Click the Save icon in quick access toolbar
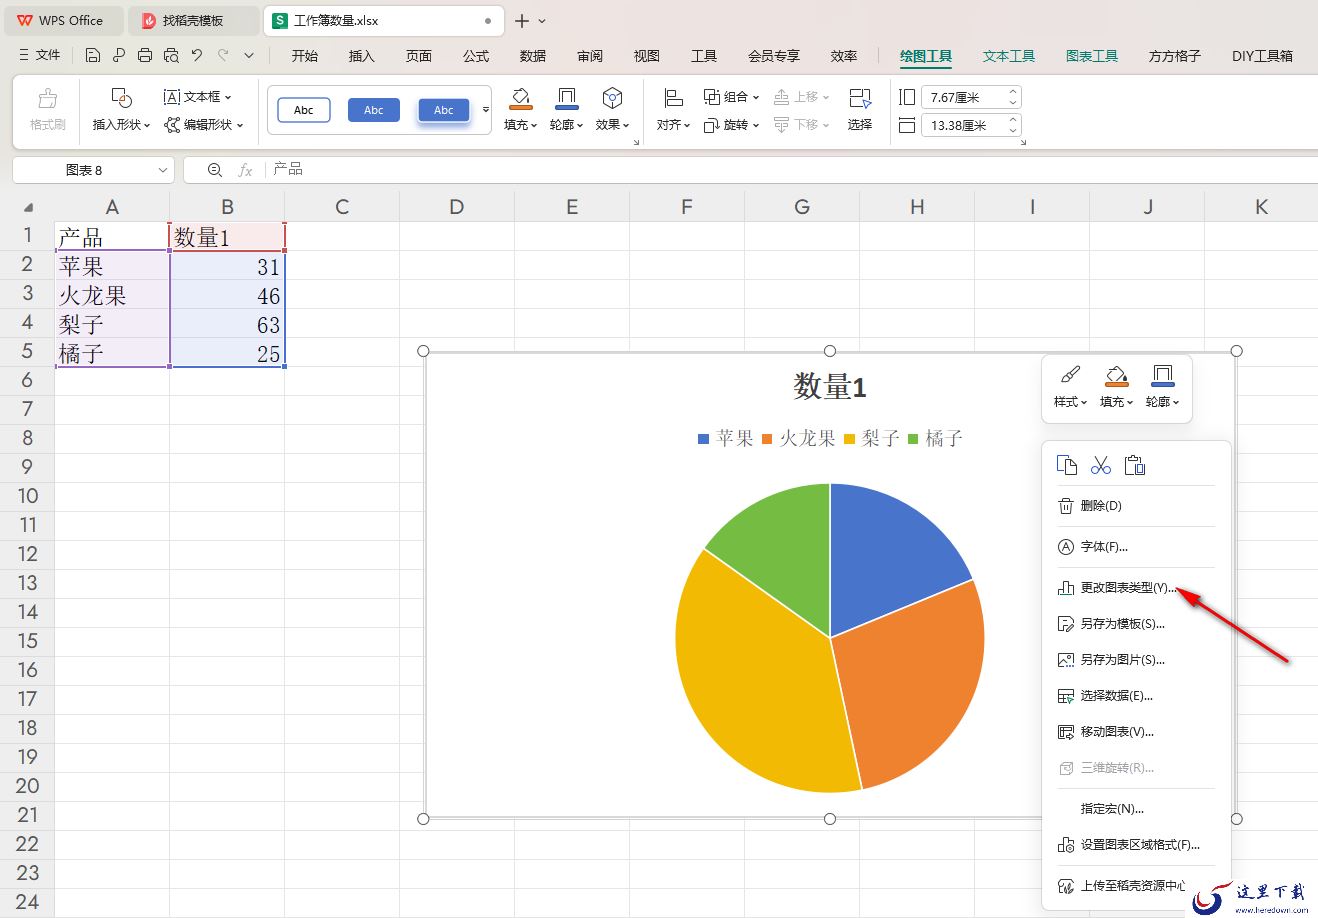The height and width of the screenshot is (918, 1318). (x=93, y=55)
